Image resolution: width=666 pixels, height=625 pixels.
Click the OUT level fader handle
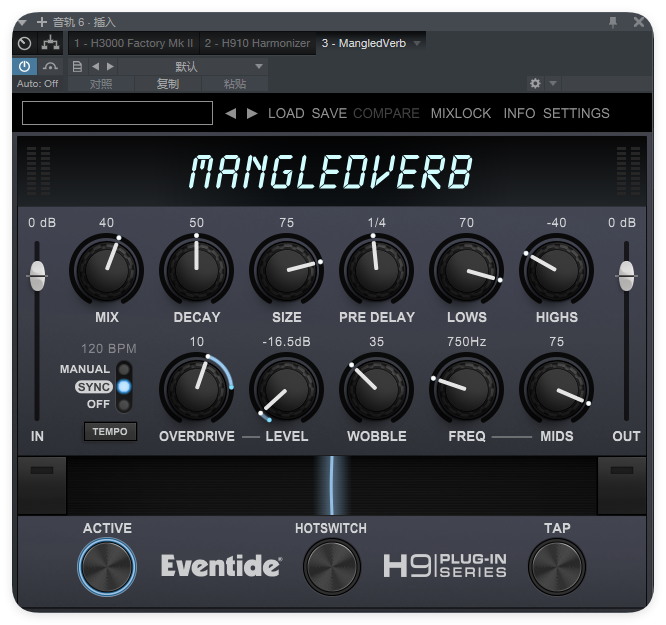coord(626,276)
